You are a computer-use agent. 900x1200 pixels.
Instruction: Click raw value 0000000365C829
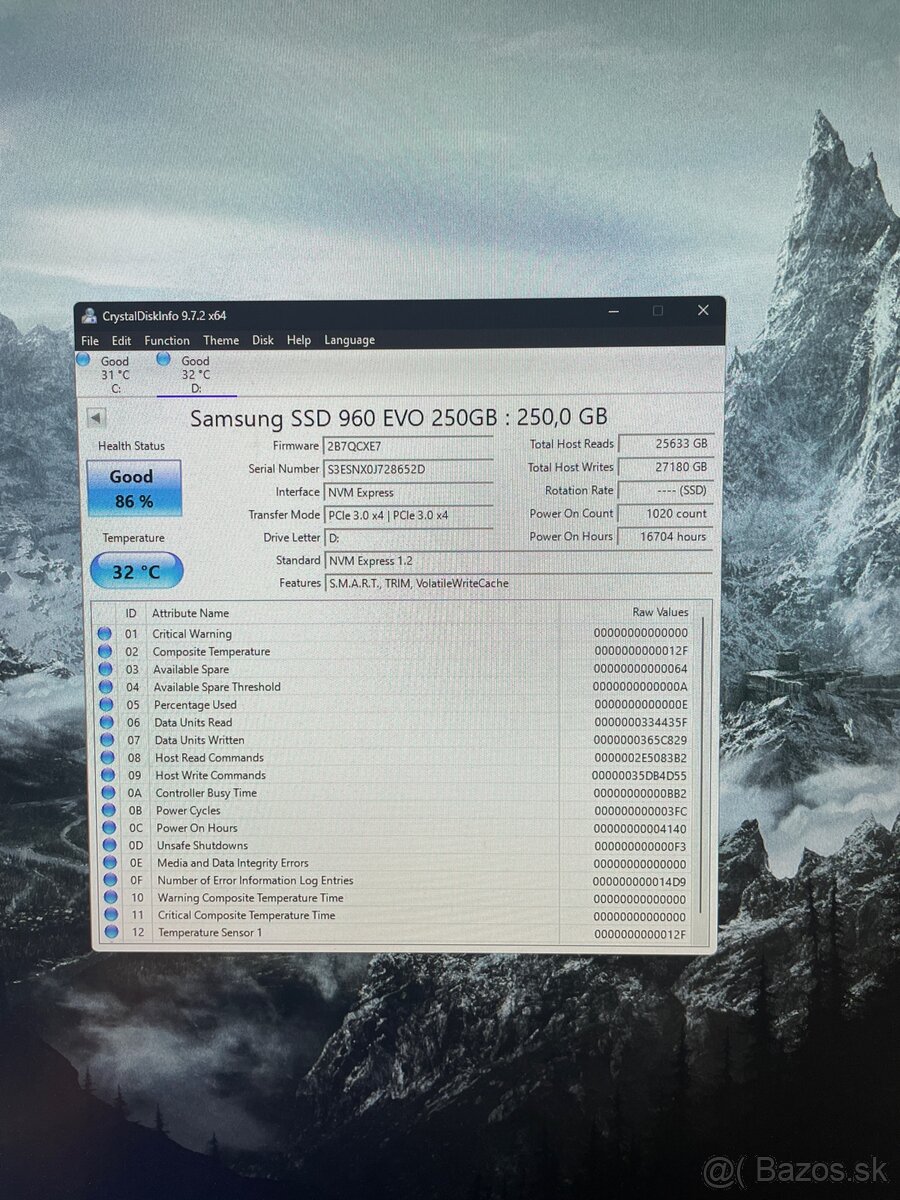click(x=640, y=740)
